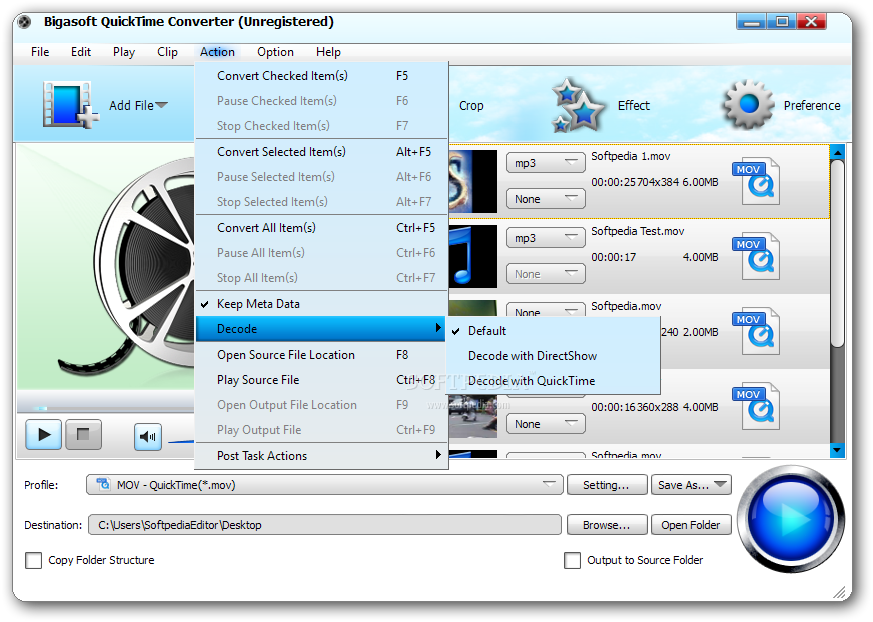Click the preview seek bar
The image size is (873, 622).
pyautogui.click(x=106, y=408)
